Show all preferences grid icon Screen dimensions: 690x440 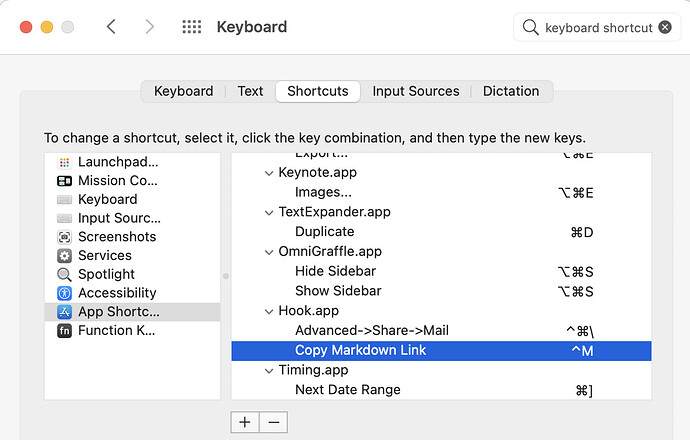click(191, 27)
